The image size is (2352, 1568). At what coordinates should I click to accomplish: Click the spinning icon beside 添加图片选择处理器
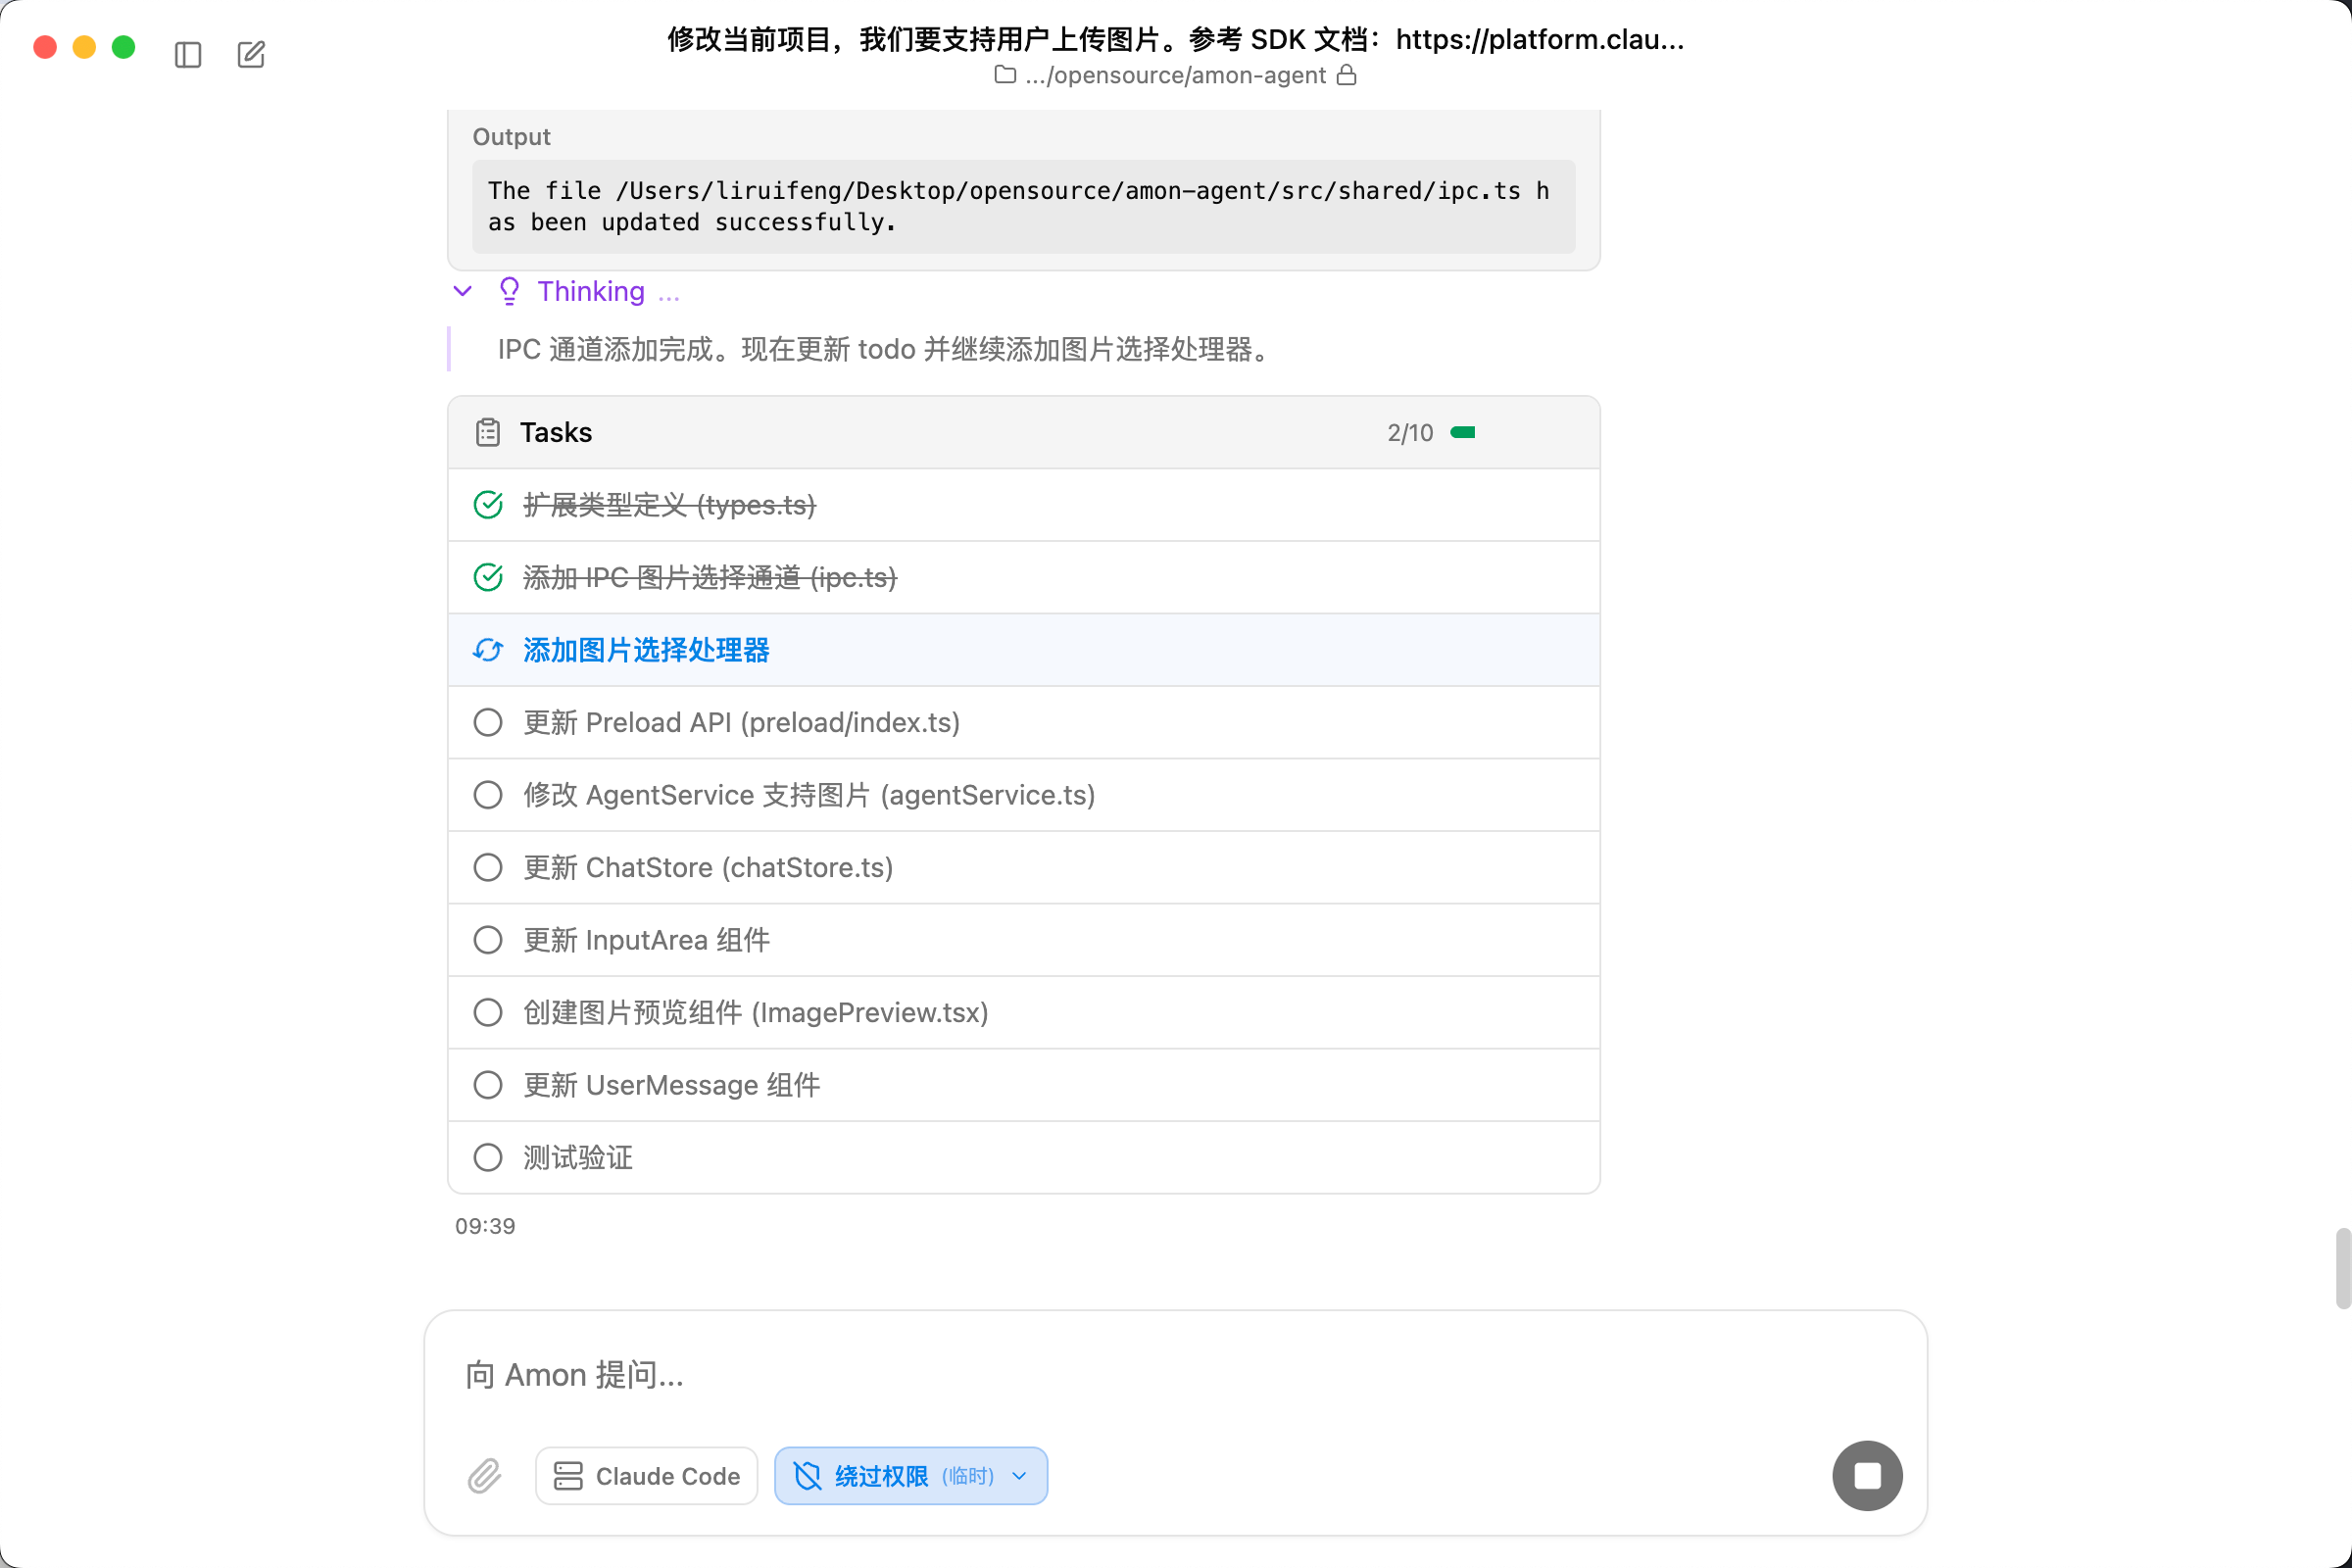pyautogui.click(x=487, y=649)
